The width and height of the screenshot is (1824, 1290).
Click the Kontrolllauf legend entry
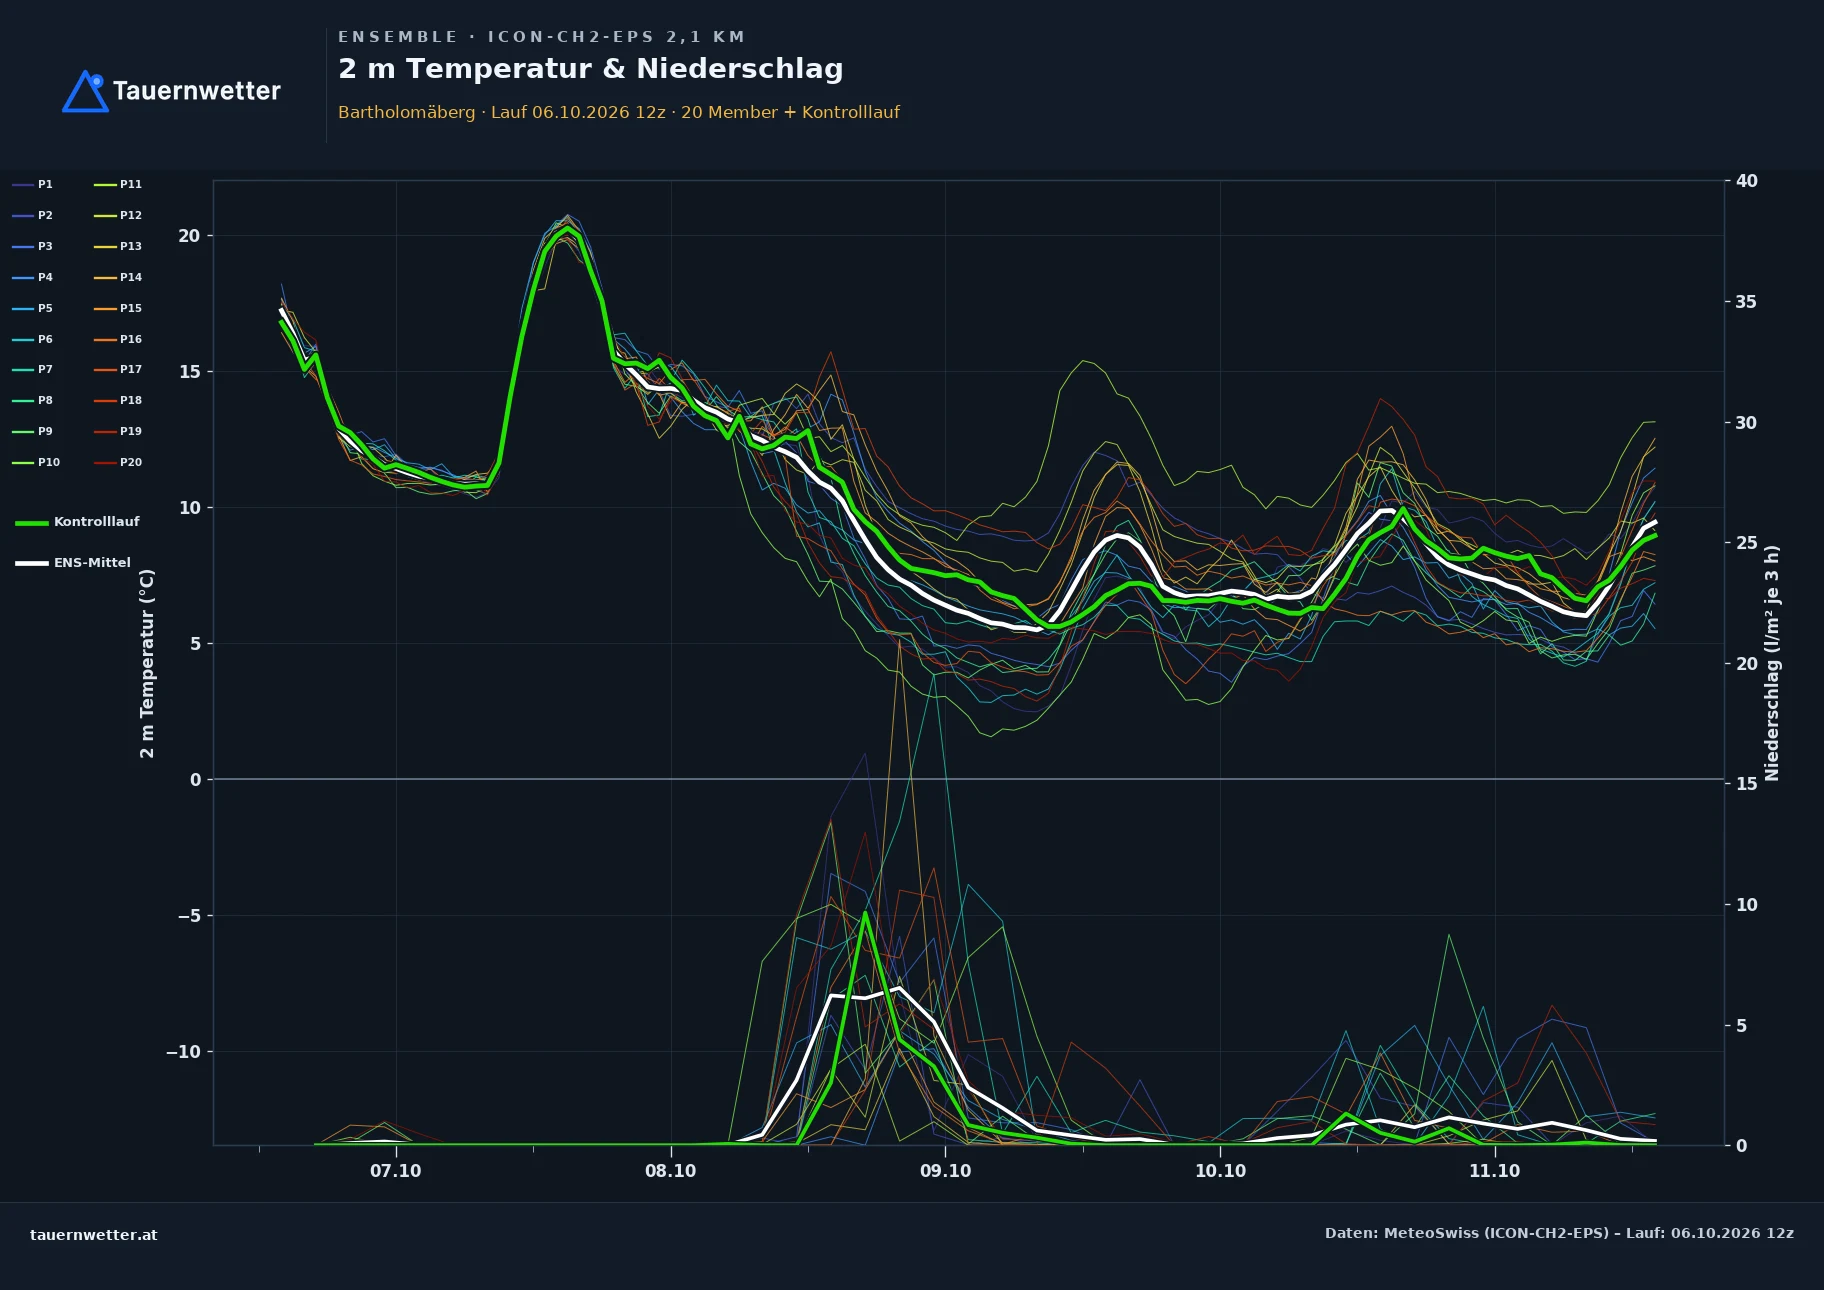tap(77, 522)
